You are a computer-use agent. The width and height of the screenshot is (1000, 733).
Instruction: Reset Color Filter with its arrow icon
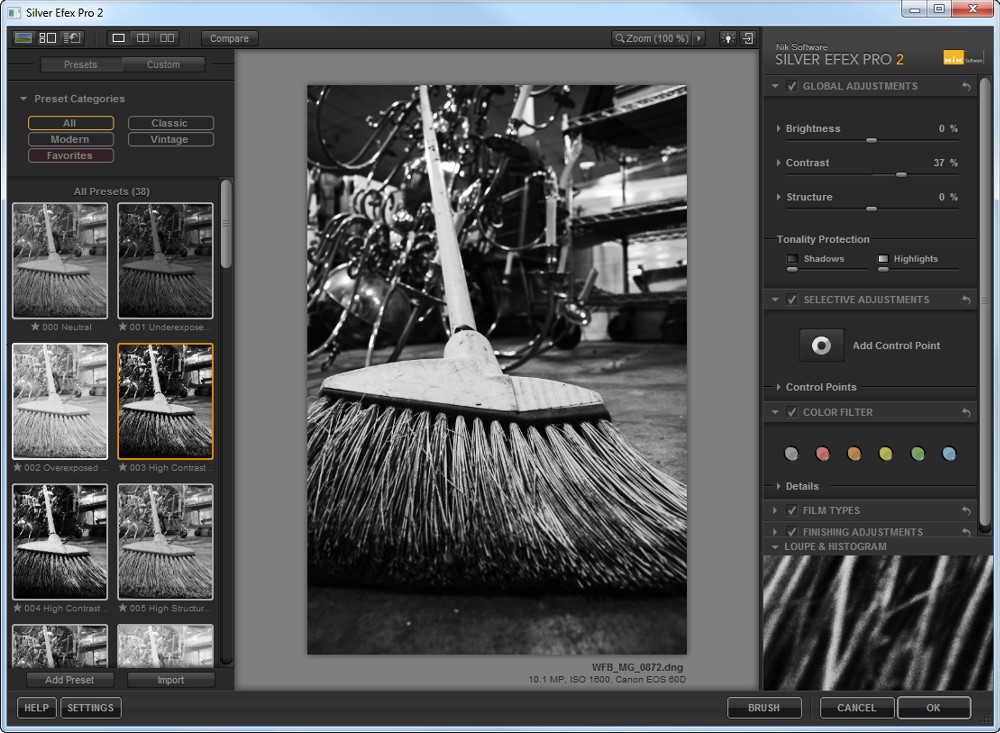click(966, 413)
